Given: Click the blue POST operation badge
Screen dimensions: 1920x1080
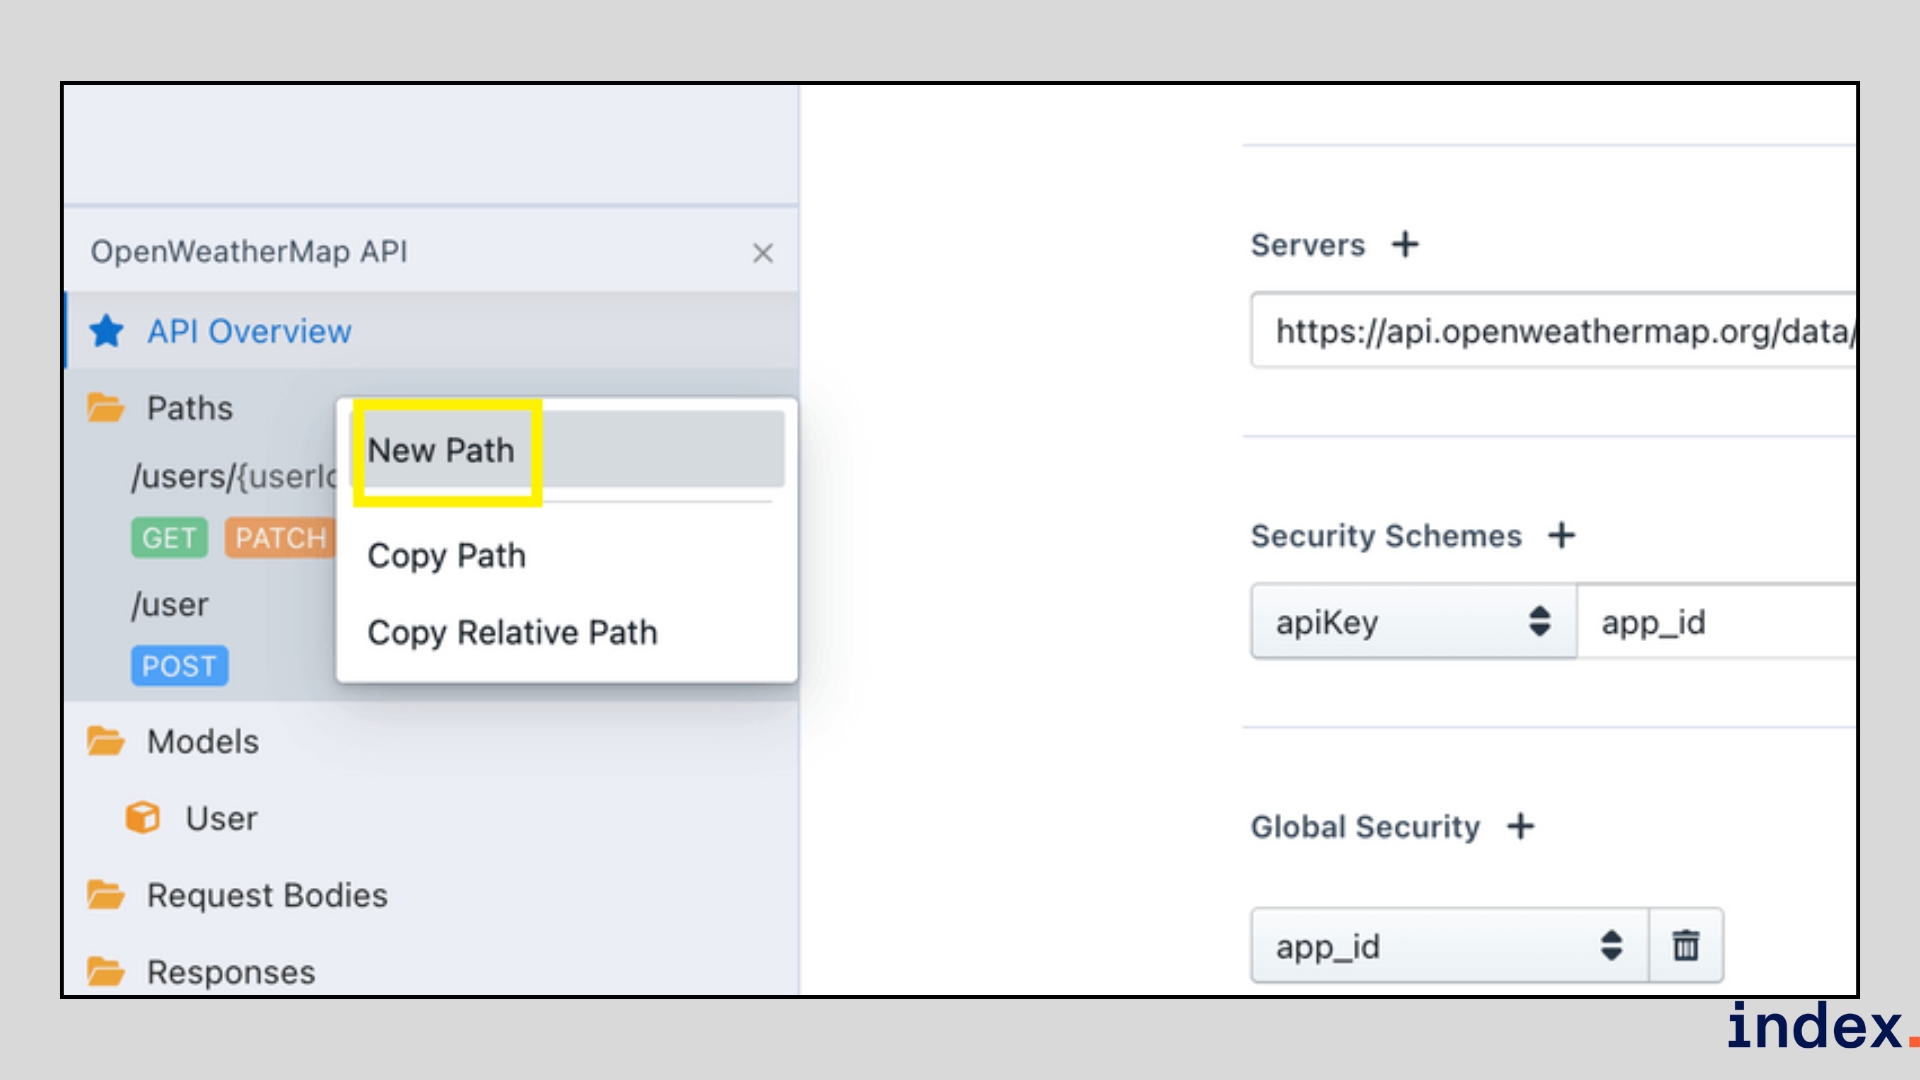Looking at the screenshot, I should tap(179, 666).
